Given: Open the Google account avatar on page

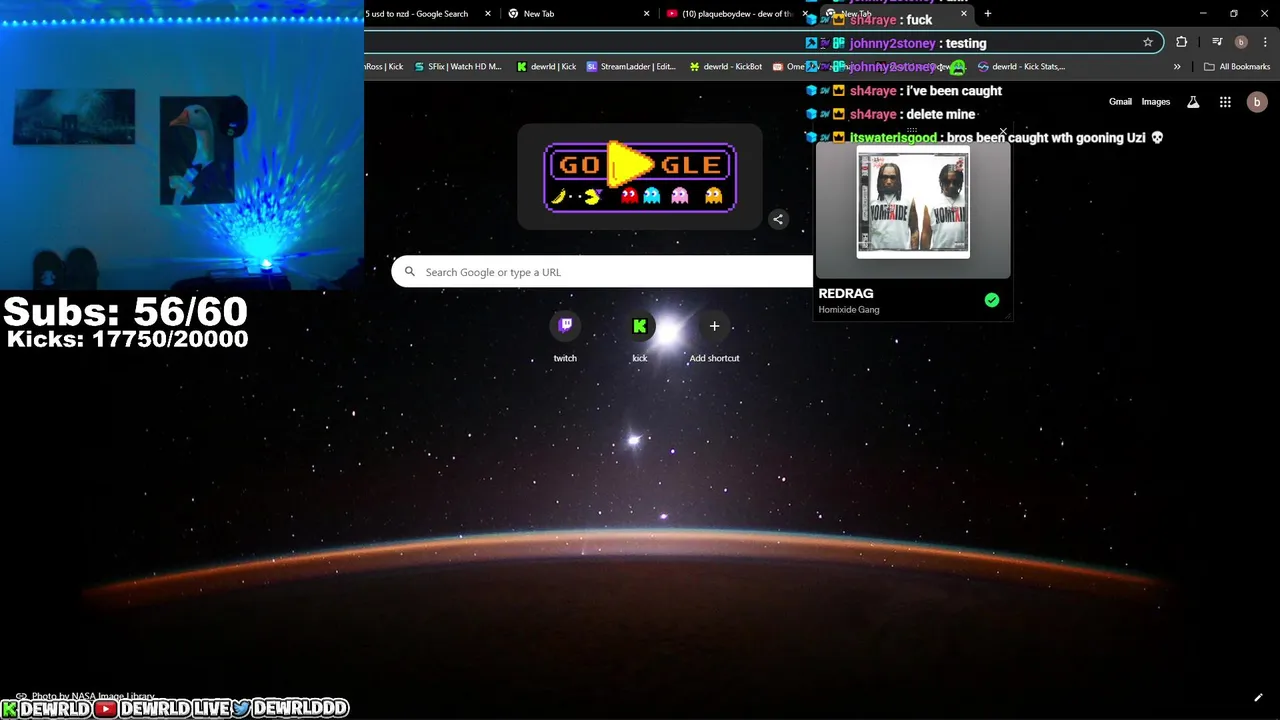Looking at the screenshot, I should [x=1257, y=102].
